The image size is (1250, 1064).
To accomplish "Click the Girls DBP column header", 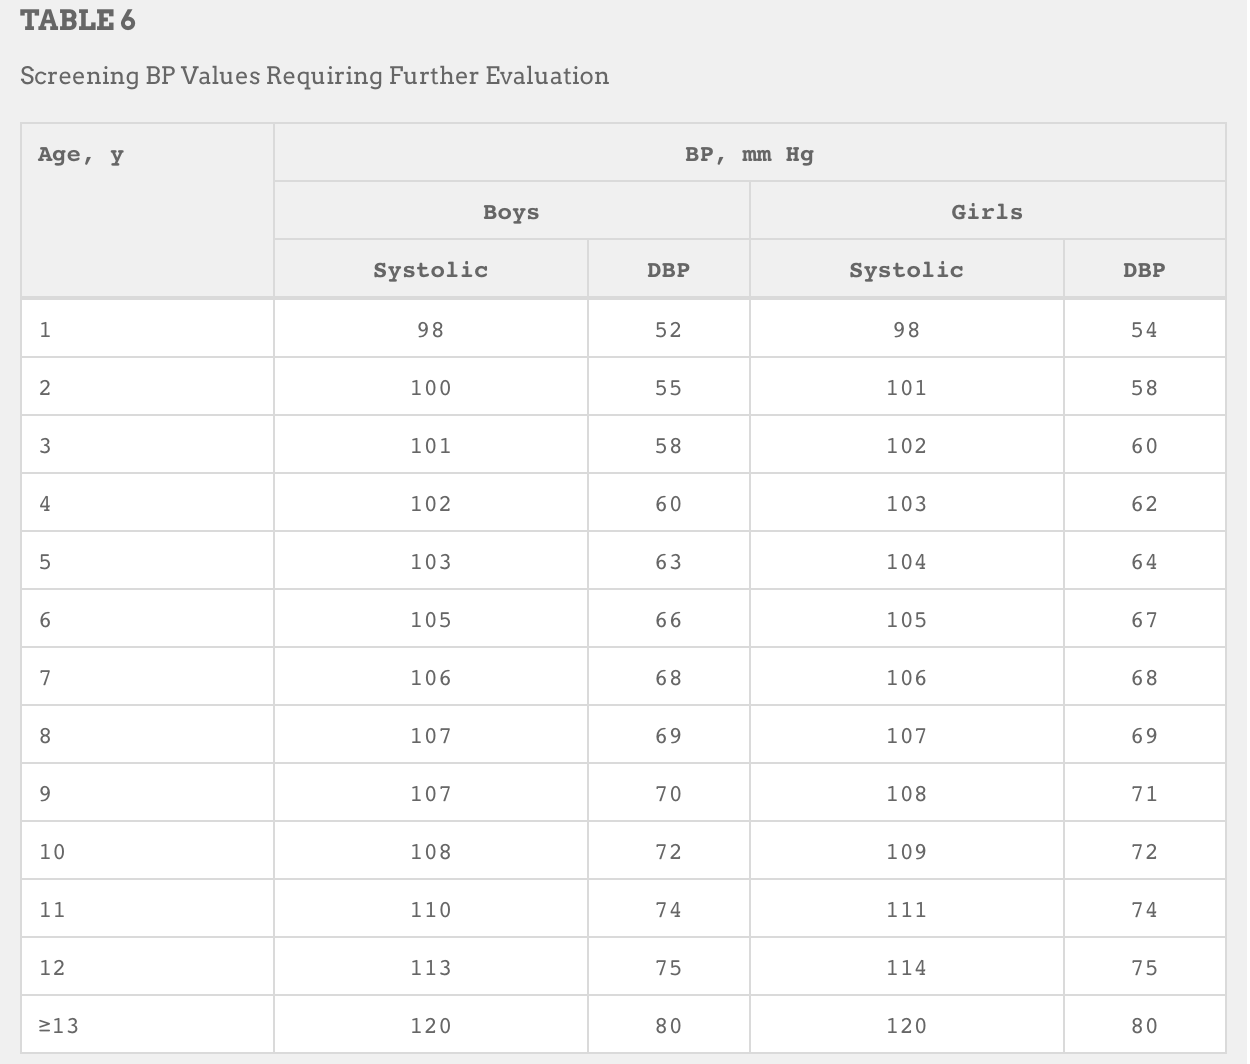I will click(x=1144, y=270).
